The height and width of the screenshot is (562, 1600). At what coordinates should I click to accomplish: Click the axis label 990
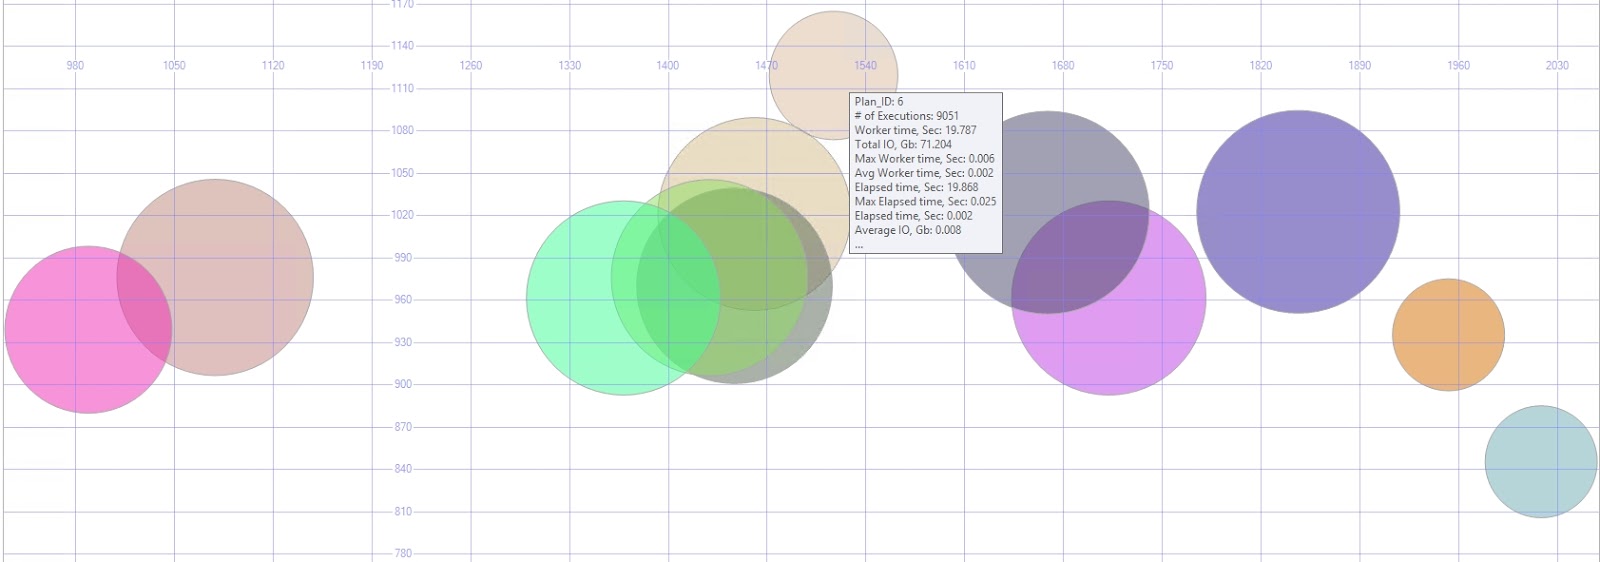[x=403, y=257]
